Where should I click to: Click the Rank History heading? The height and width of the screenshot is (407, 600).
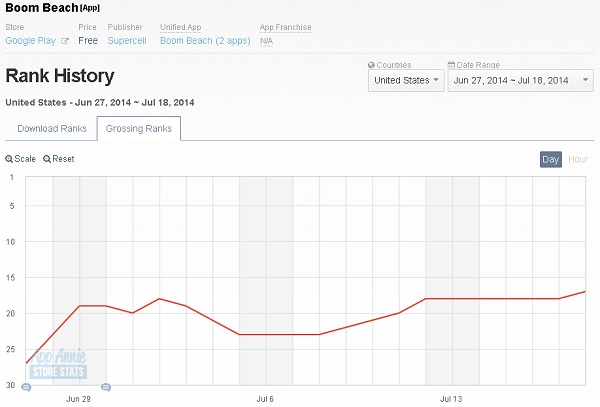(60, 76)
